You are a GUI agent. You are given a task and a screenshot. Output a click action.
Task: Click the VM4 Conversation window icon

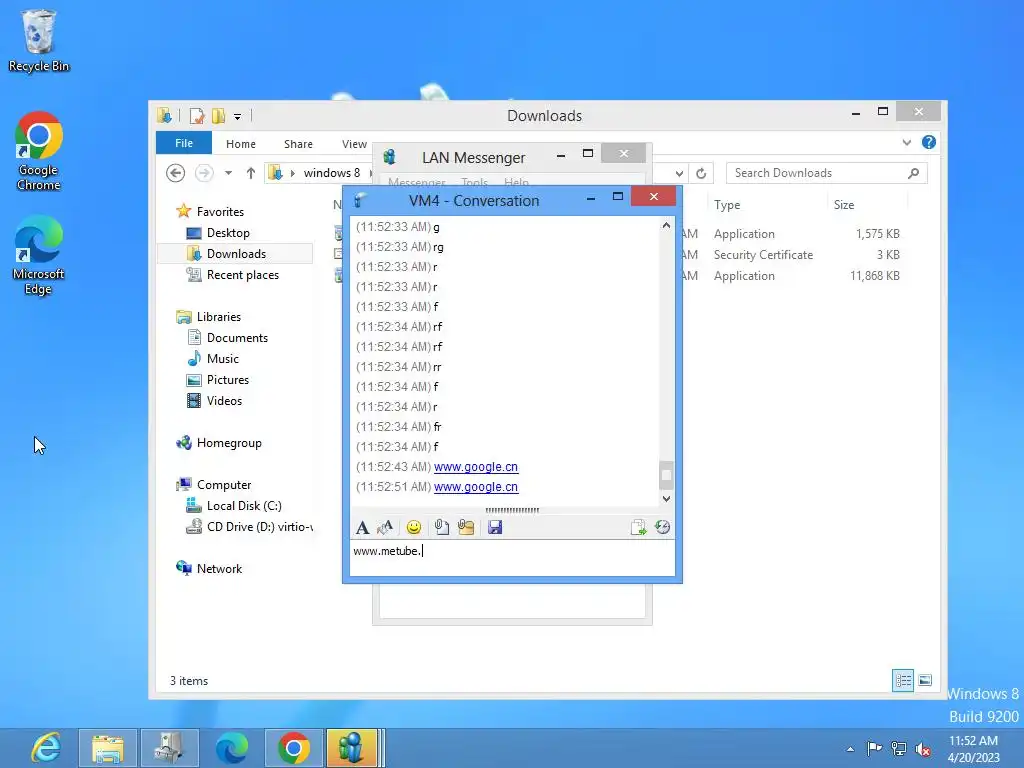360,200
